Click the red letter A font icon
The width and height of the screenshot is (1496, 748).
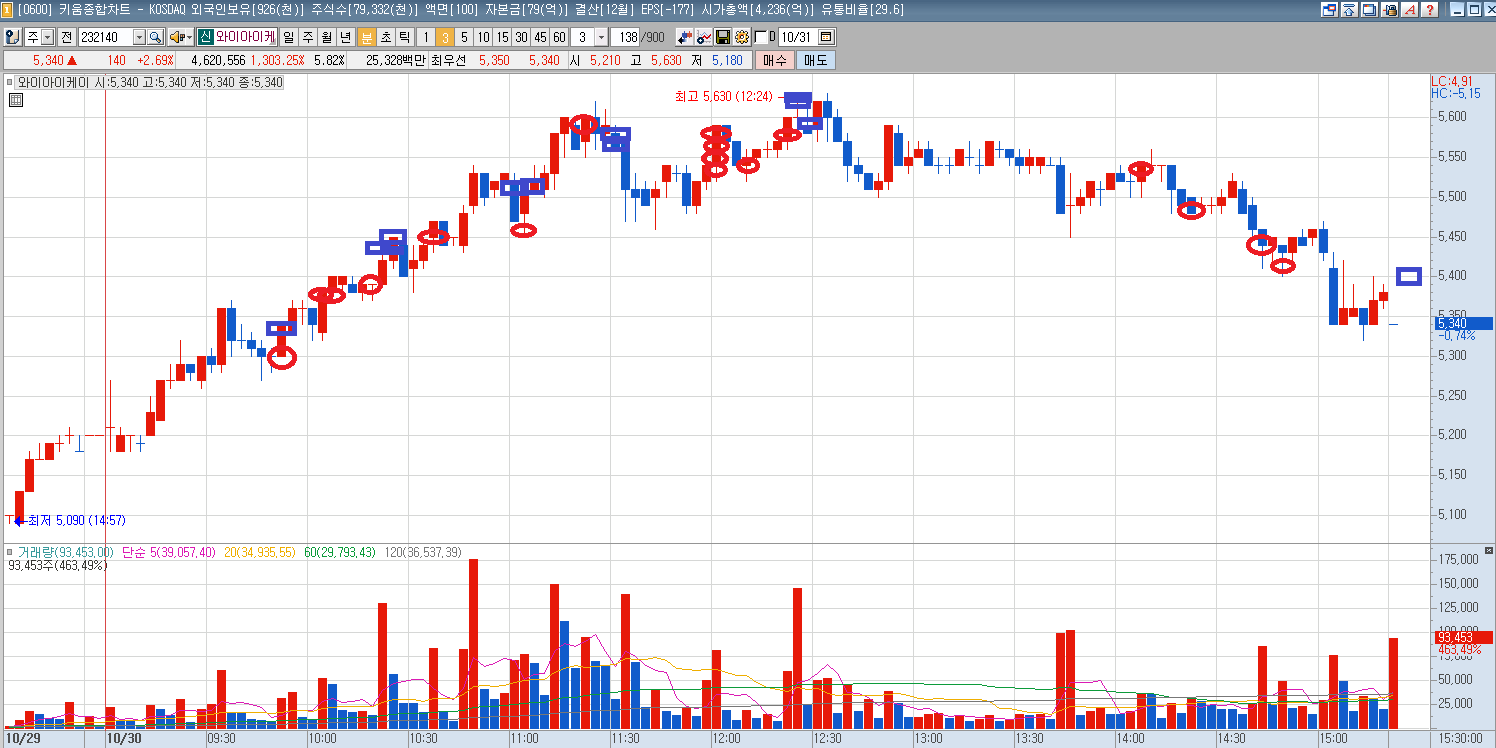coord(1409,9)
